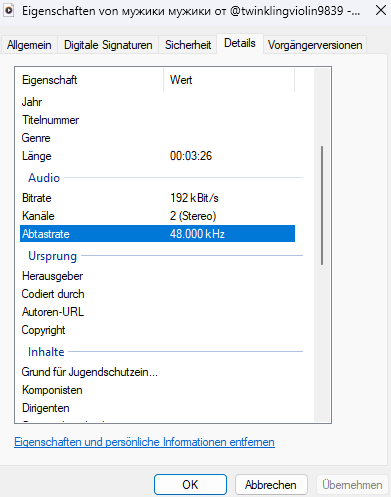Click the media file icon in title bar
This screenshot has width=391, height=497.
click(9, 11)
